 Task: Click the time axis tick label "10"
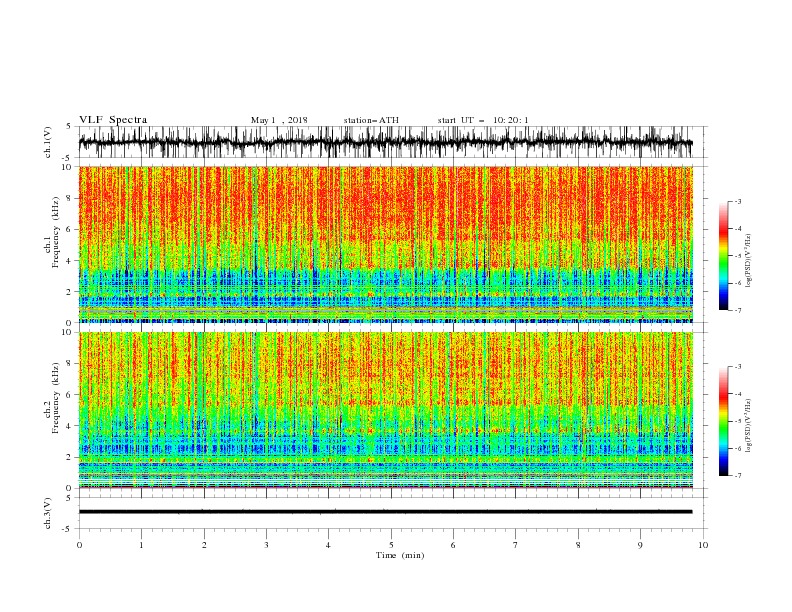pyautogui.click(x=703, y=545)
